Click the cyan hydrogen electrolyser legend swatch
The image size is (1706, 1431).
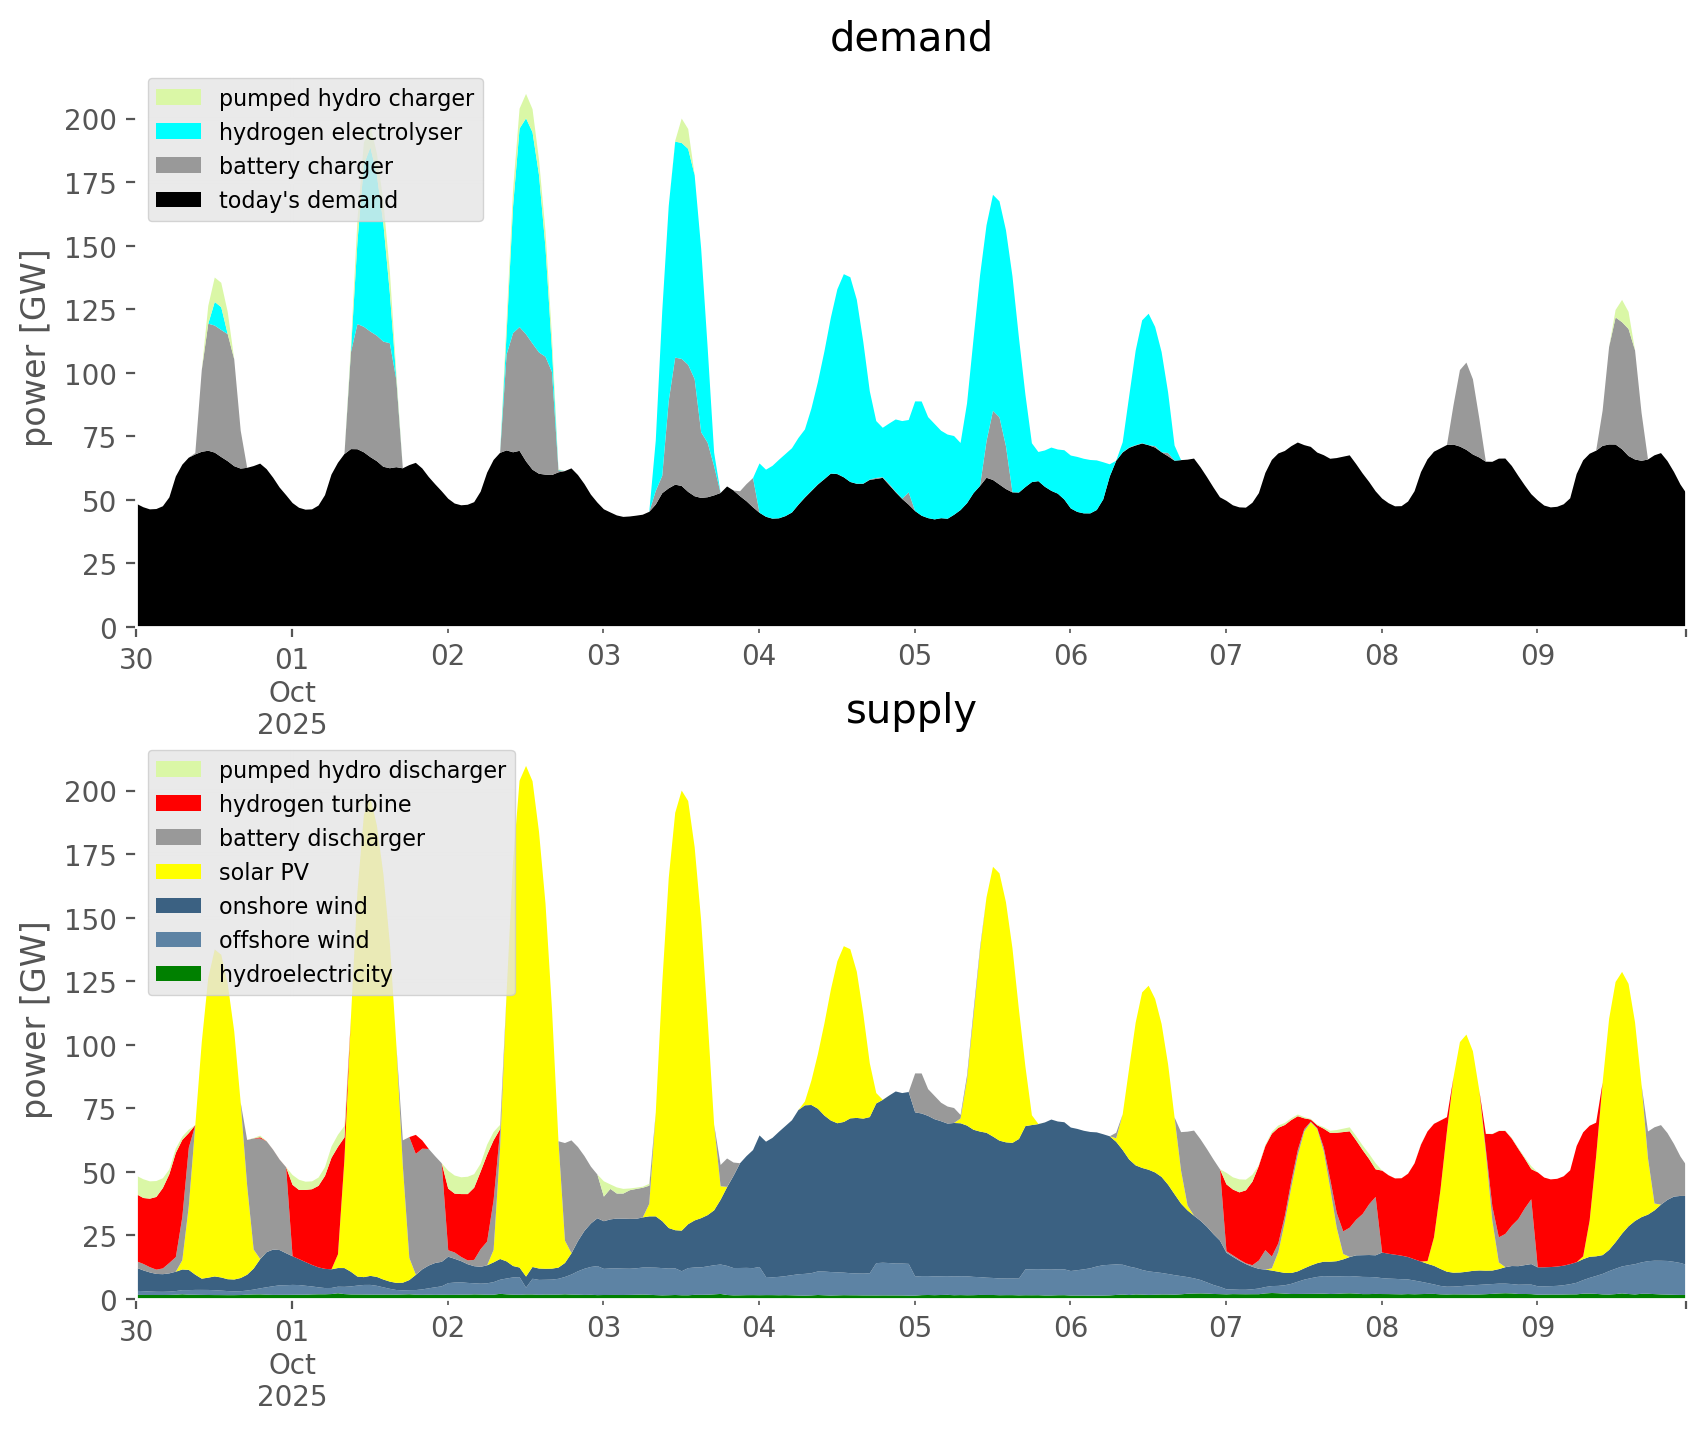coord(179,132)
